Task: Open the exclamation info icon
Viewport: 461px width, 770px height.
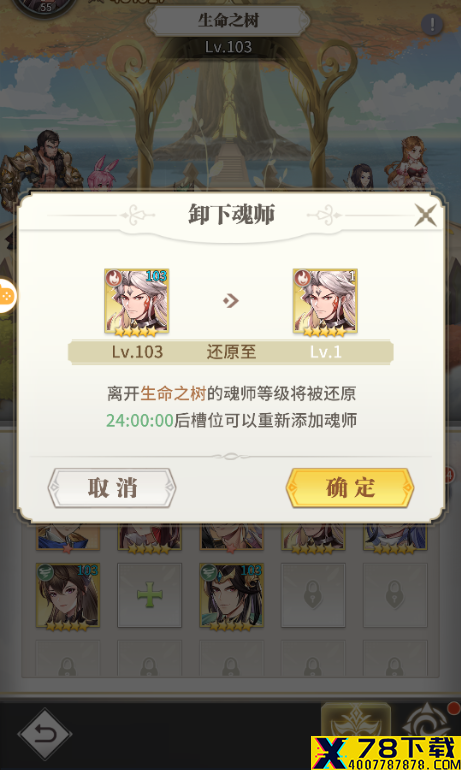Action: coord(432,25)
